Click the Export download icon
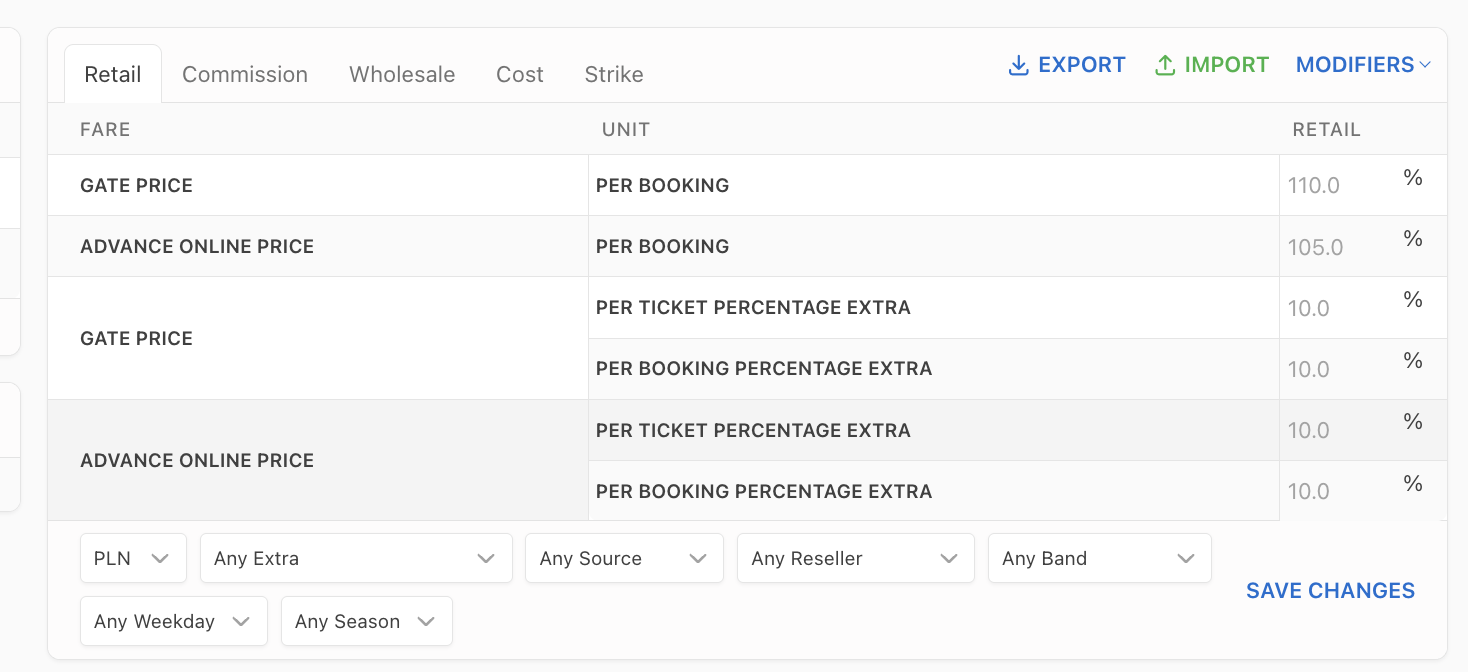Screen dimensions: 1468x672 pyautogui.click(x=1018, y=66)
